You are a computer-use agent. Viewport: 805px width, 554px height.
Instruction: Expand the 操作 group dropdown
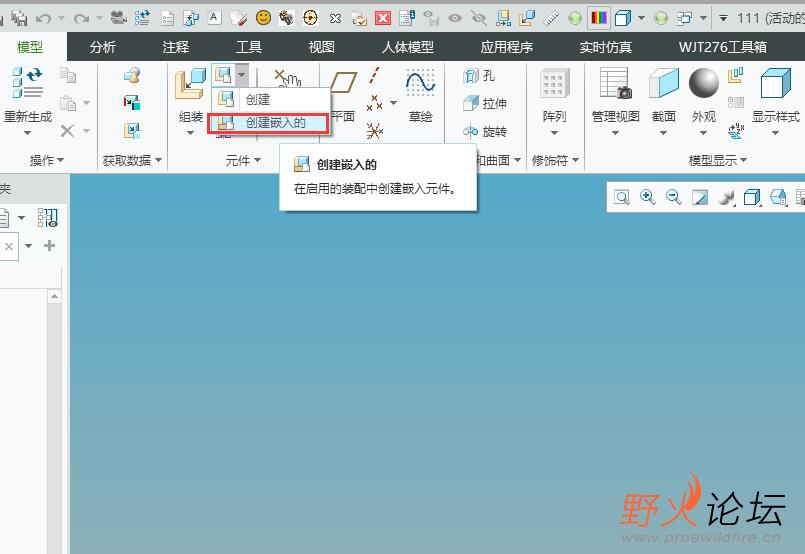47,161
